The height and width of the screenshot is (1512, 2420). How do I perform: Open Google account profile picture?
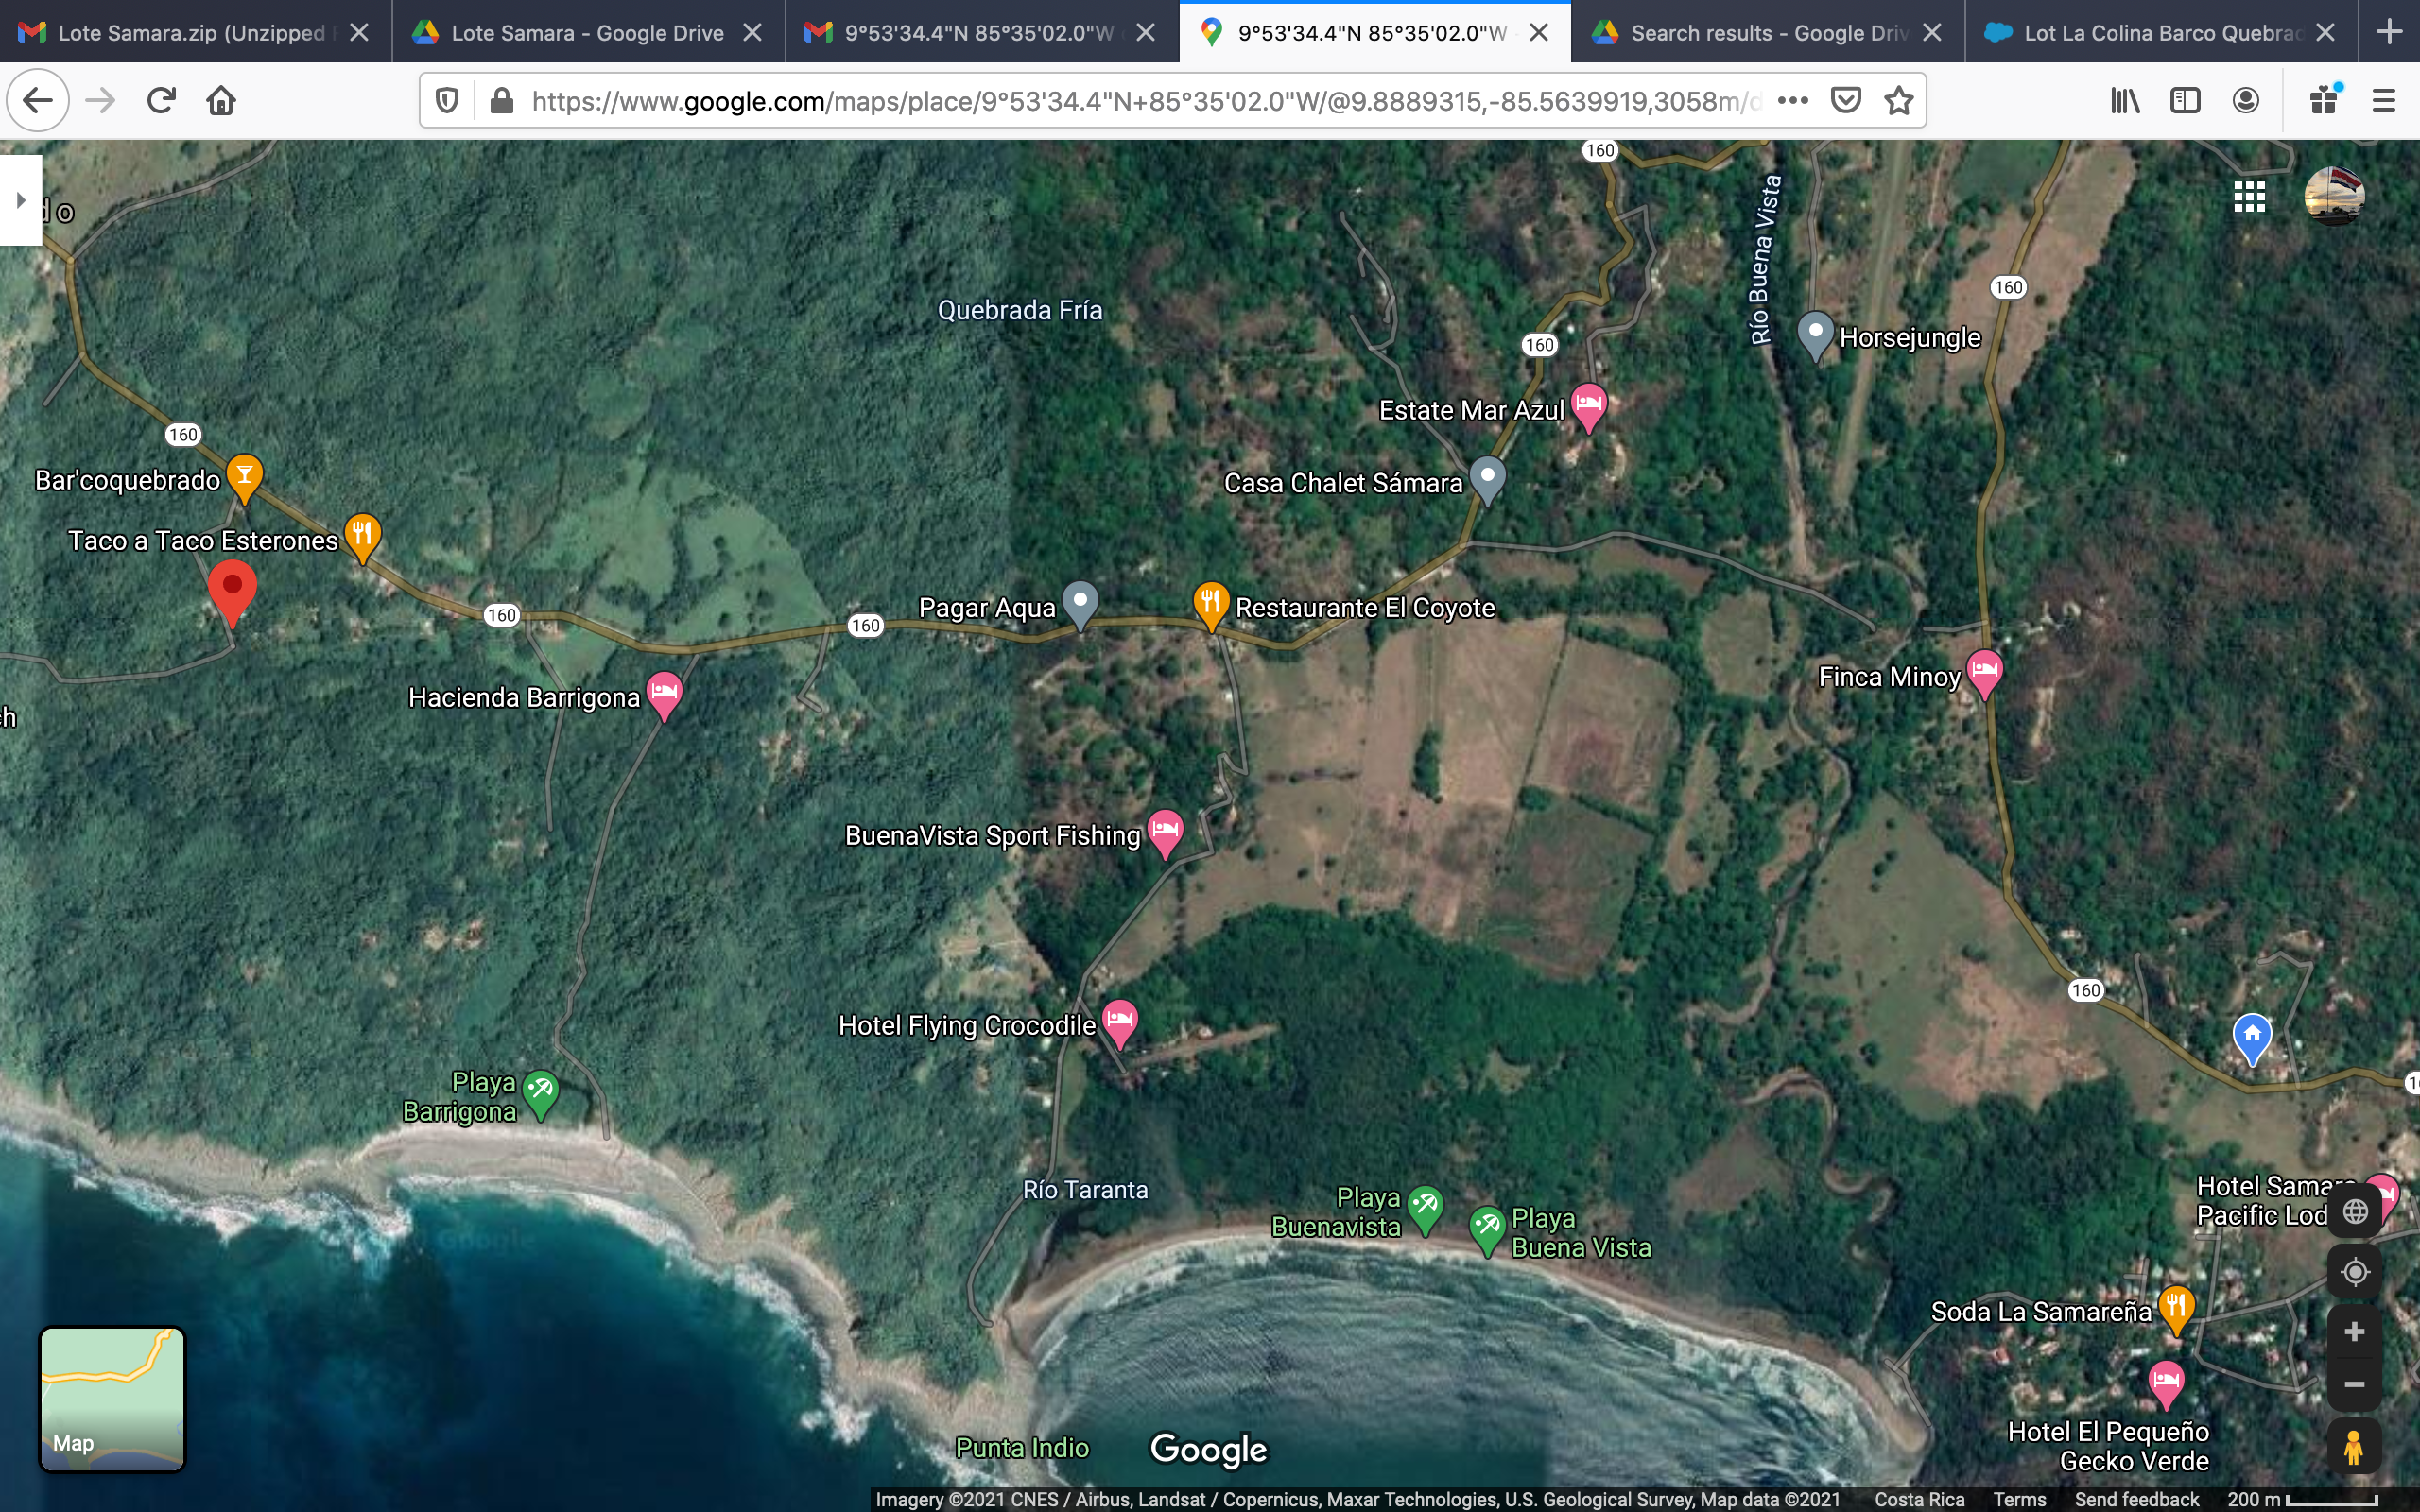tap(2333, 196)
